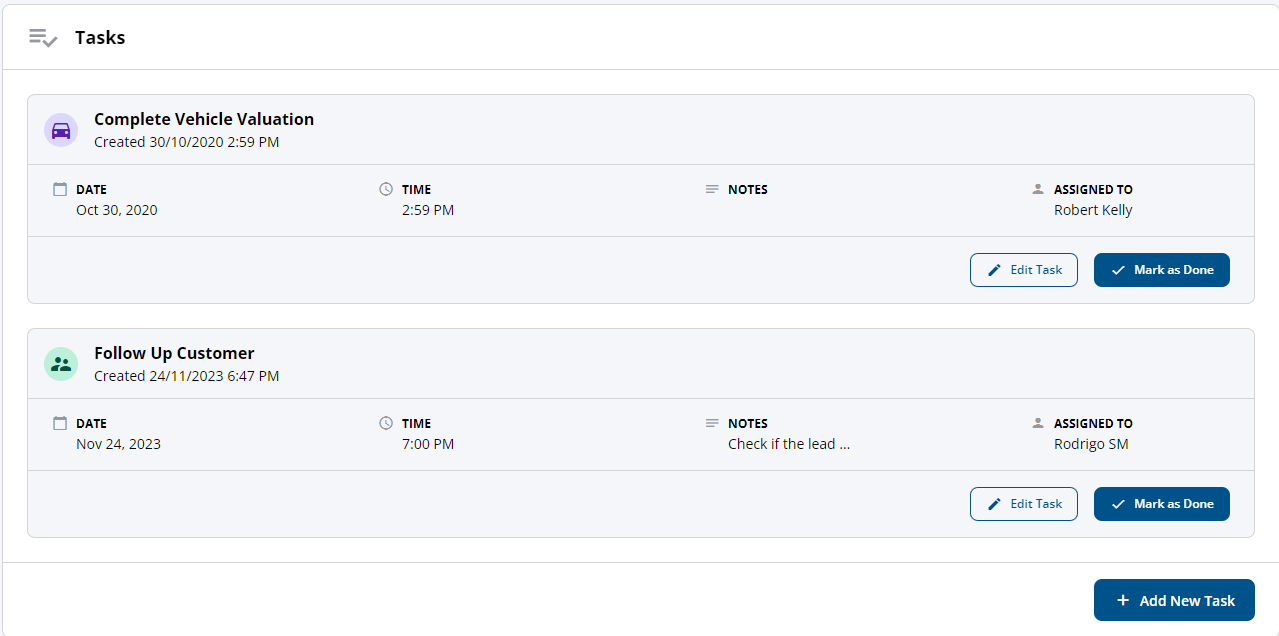
Task: Click clock icon beside 7:00 PM time
Action: pyautogui.click(x=386, y=423)
